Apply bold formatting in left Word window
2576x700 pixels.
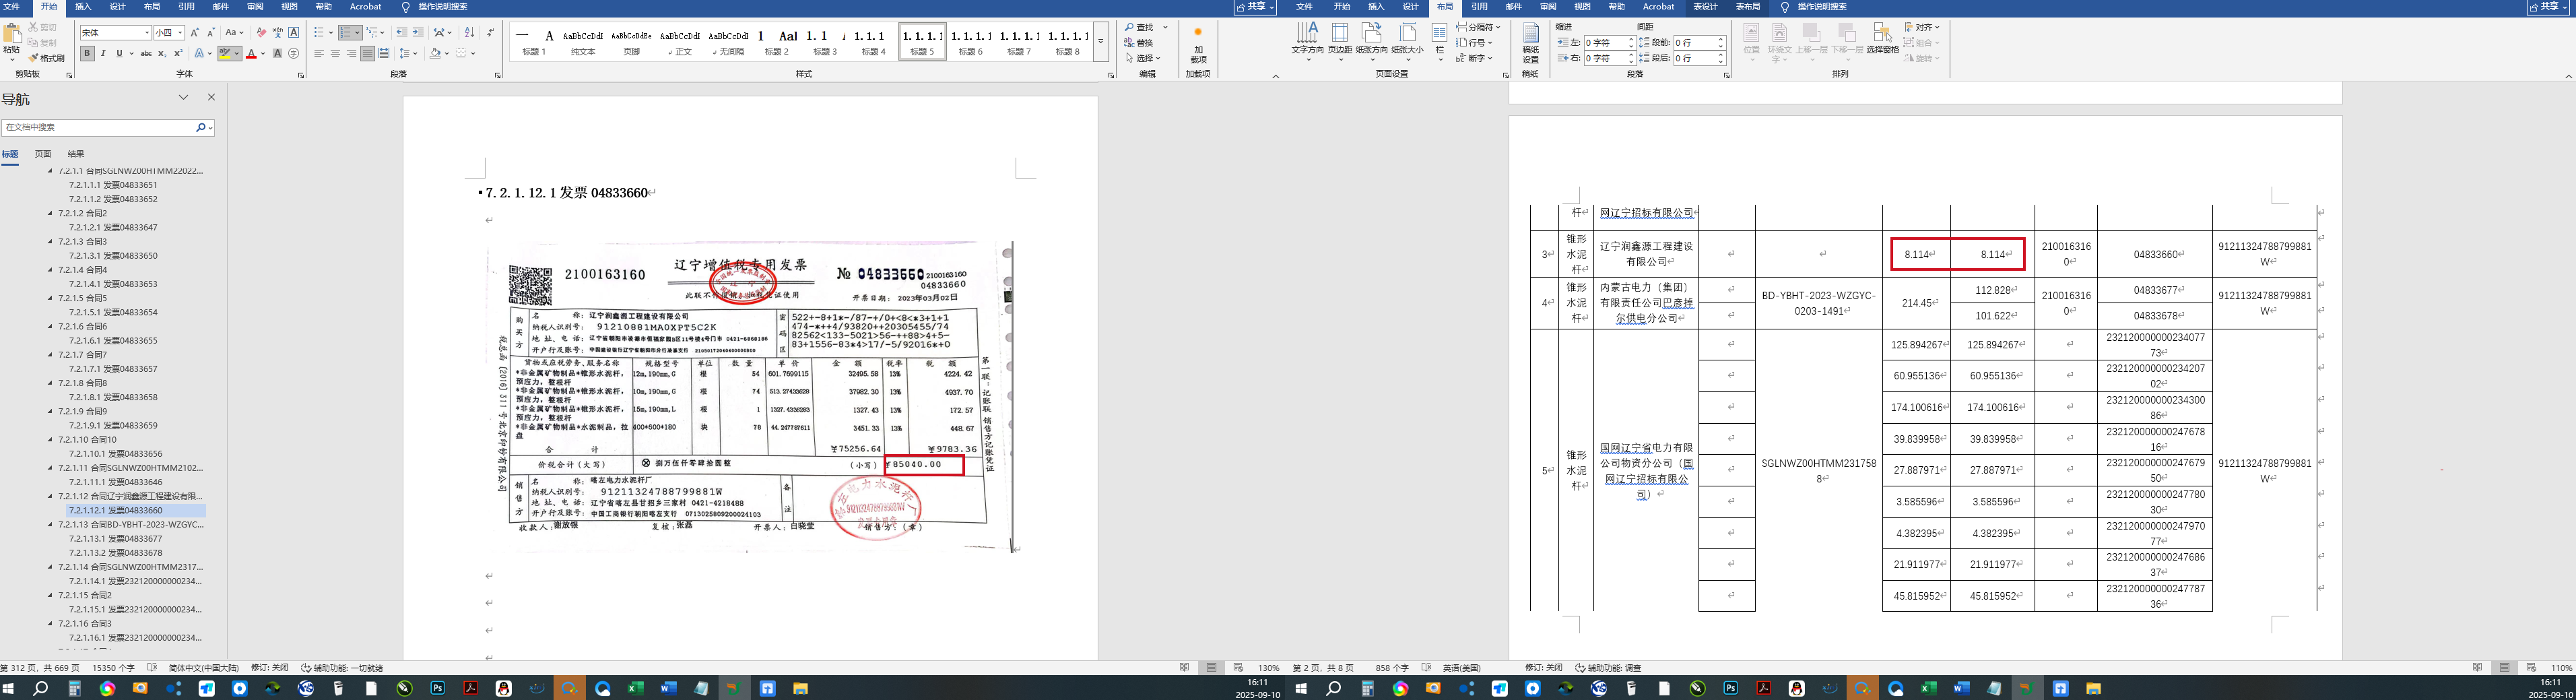tap(87, 53)
